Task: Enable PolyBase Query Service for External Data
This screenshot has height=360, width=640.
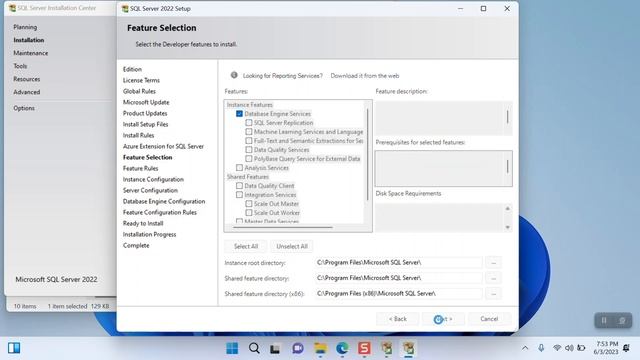Action: [249, 158]
